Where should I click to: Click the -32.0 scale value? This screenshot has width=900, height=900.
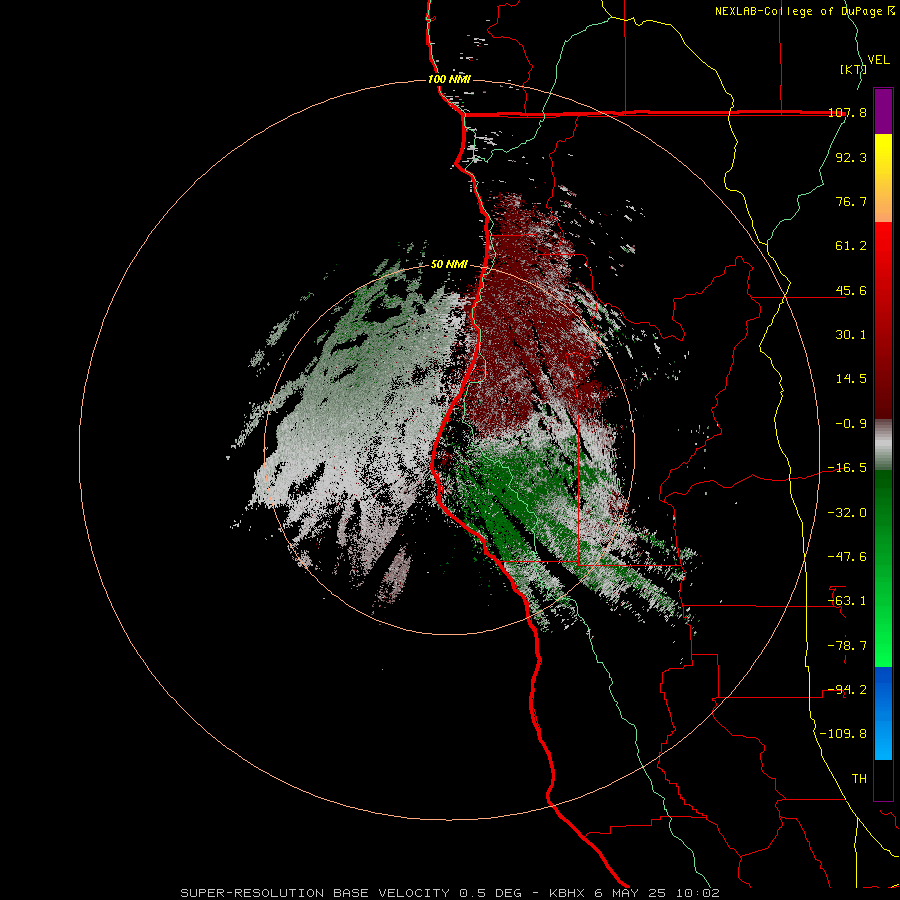coord(847,513)
